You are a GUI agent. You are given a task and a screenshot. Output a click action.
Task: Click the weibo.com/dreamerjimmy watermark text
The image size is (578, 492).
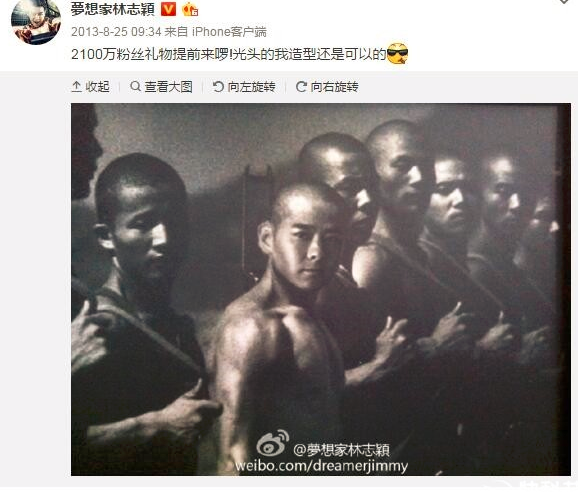click(321, 466)
